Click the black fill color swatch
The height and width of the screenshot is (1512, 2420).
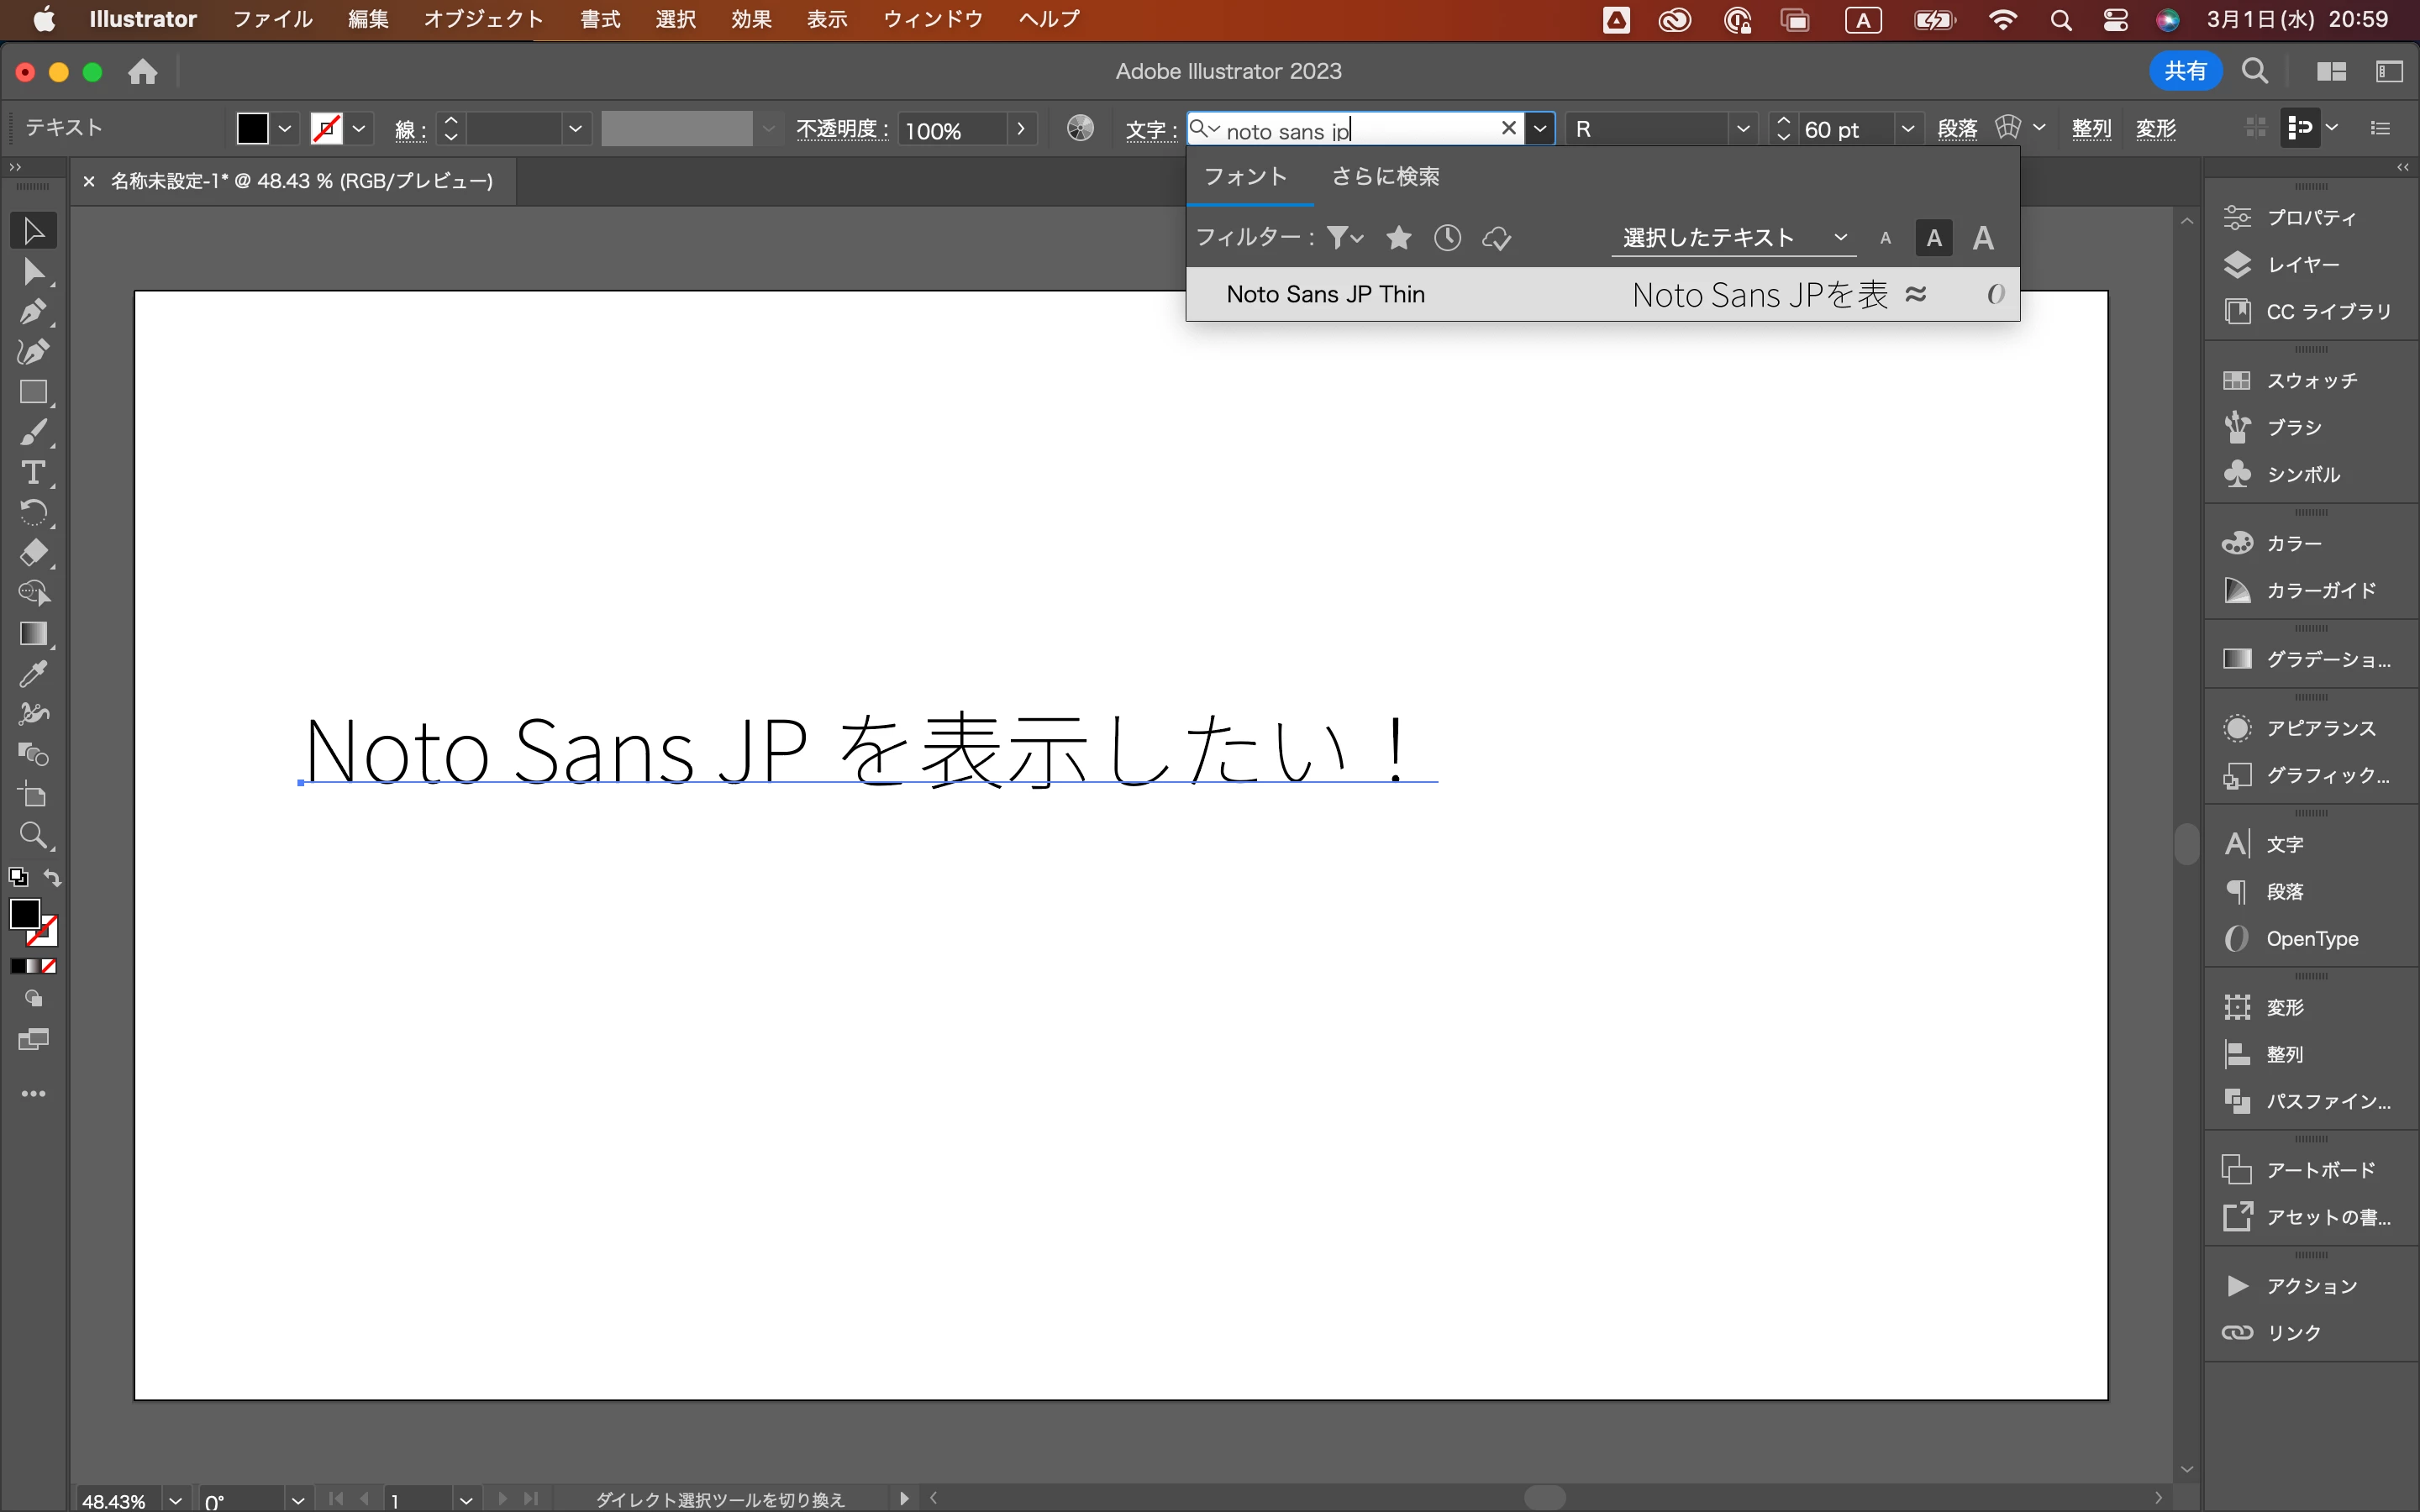[x=252, y=129]
